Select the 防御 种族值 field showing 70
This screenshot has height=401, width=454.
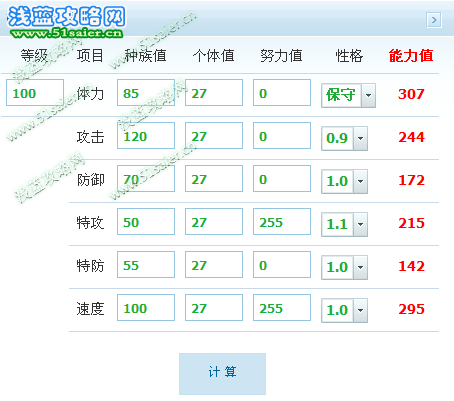click(146, 179)
